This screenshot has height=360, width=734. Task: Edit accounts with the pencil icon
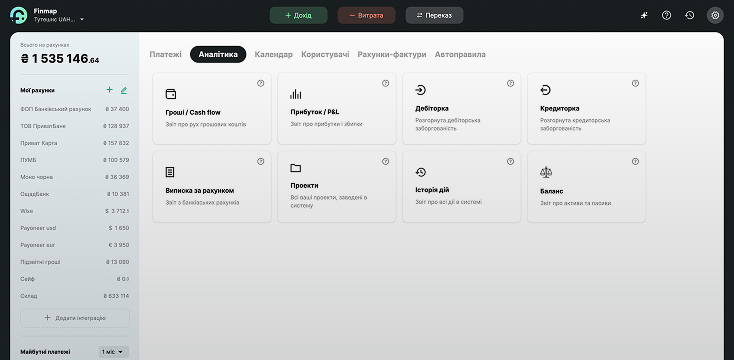tap(124, 90)
